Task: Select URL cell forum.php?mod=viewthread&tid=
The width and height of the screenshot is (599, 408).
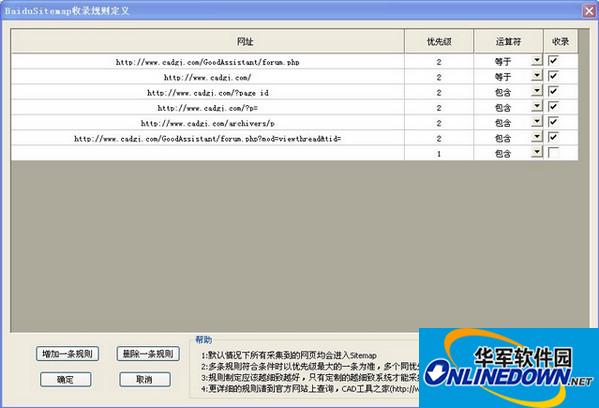Action: coord(207,138)
